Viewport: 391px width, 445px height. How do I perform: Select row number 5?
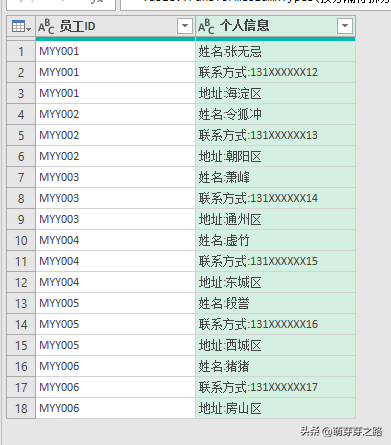tap(21, 135)
